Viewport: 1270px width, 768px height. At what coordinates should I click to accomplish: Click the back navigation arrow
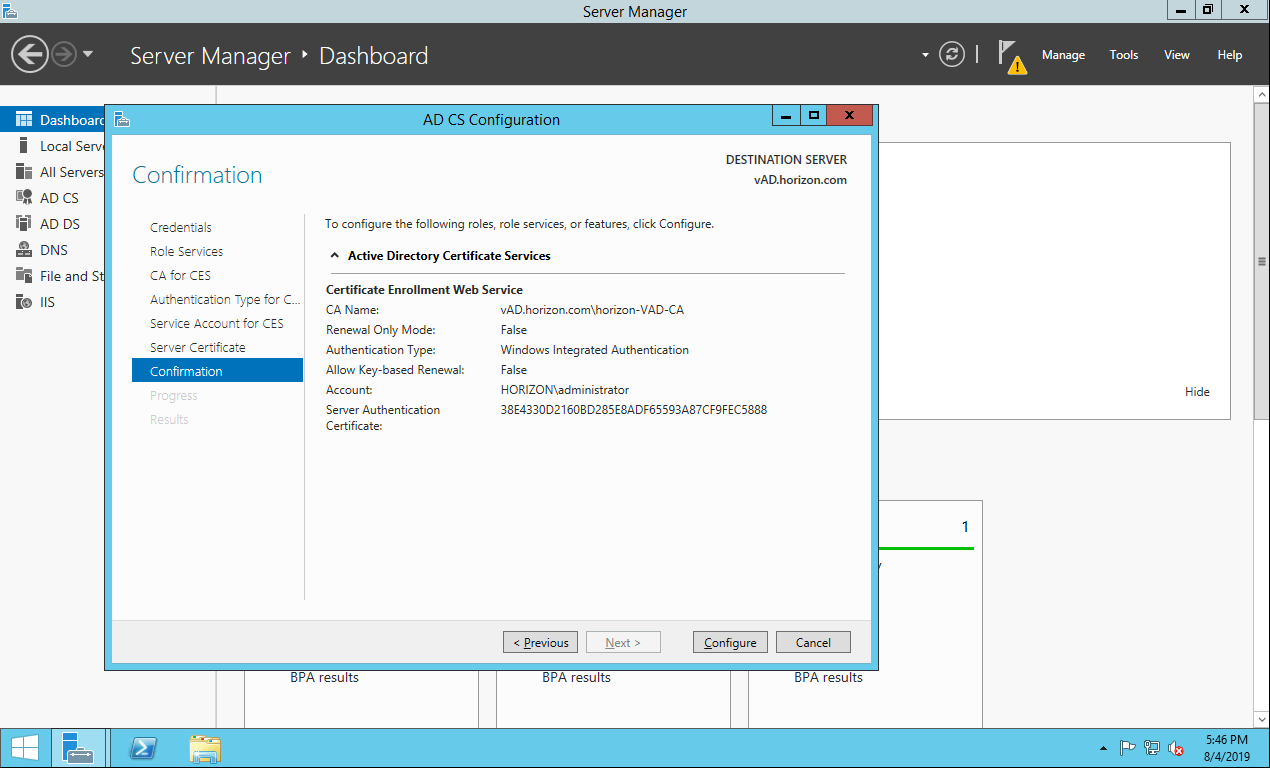30,55
